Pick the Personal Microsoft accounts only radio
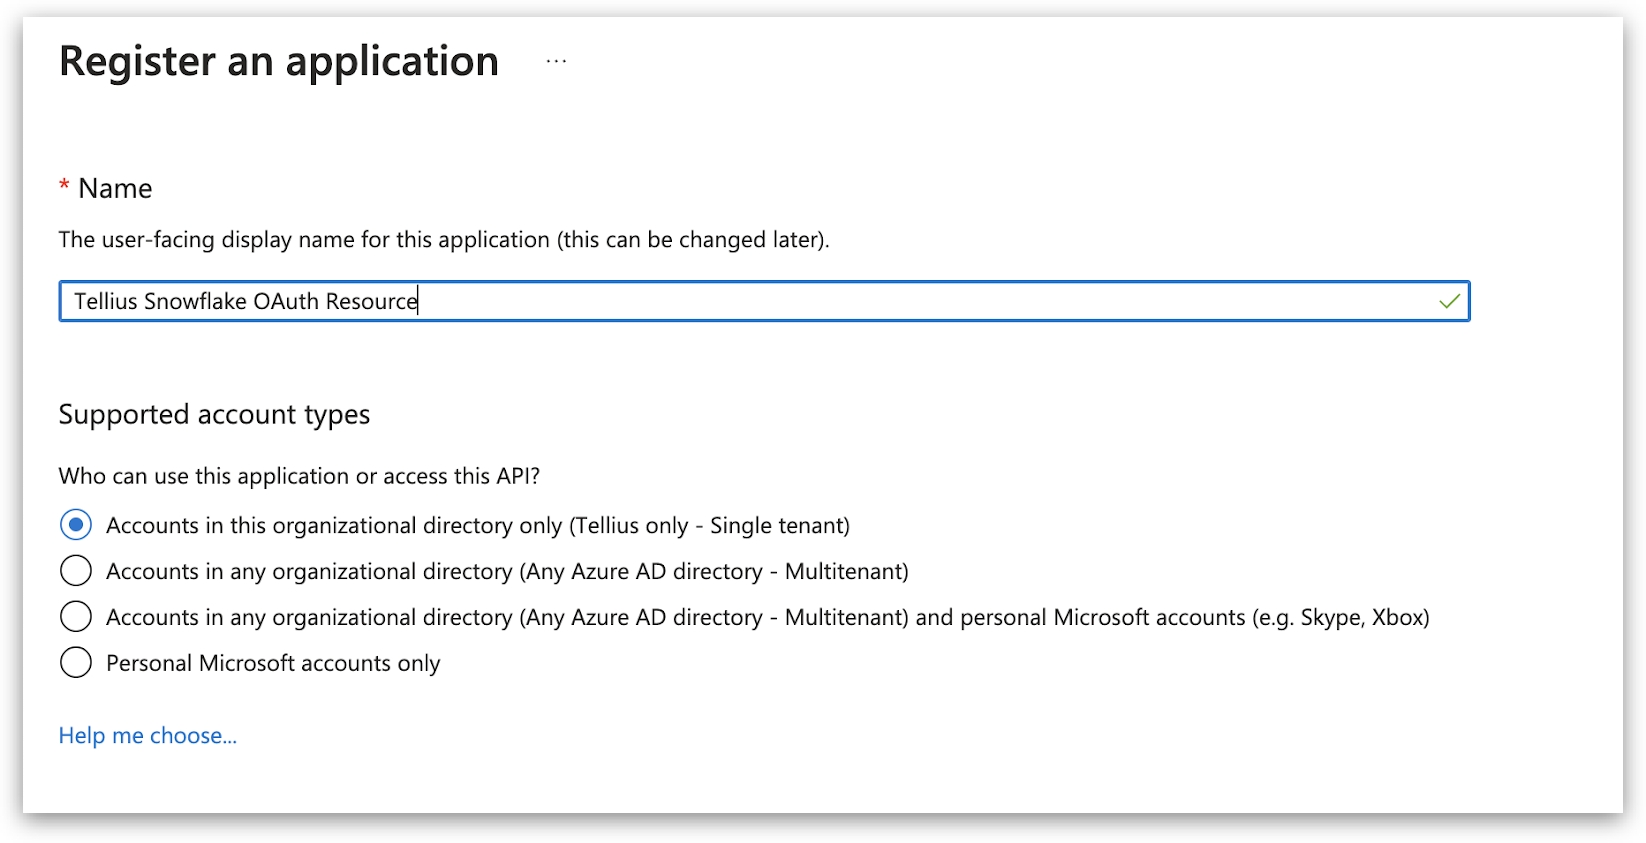This screenshot has width=1646, height=843. [76, 663]
